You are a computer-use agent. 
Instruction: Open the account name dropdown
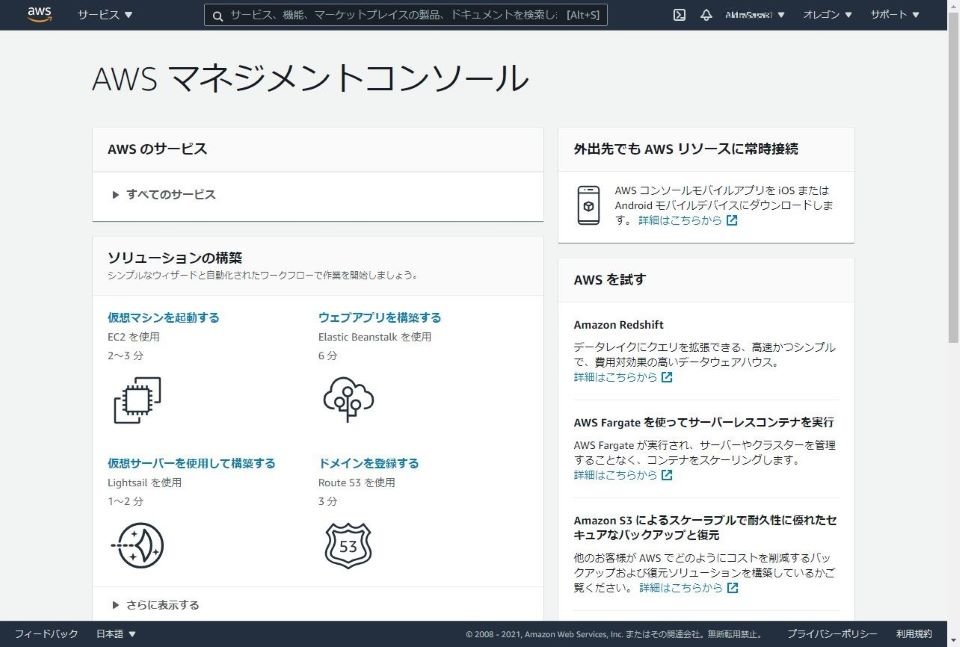coord(754,15)
